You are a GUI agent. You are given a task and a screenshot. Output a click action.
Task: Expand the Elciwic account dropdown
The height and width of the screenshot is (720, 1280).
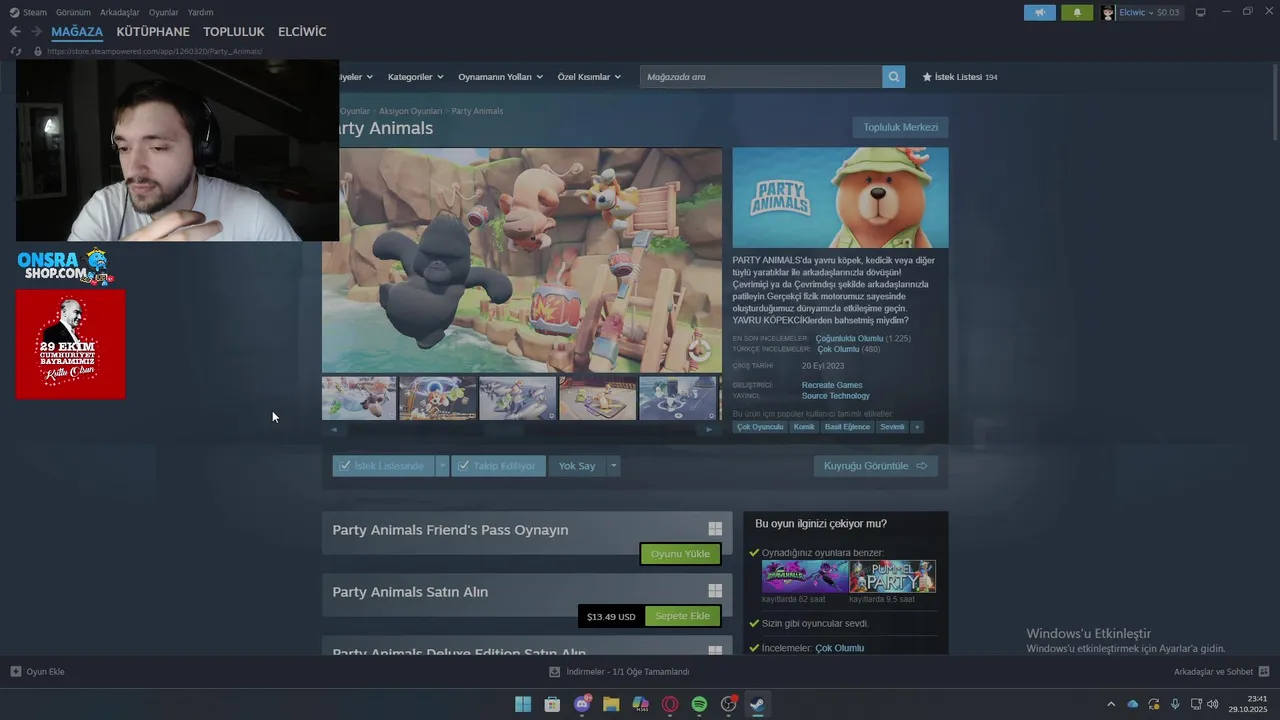coord(1150,12)
